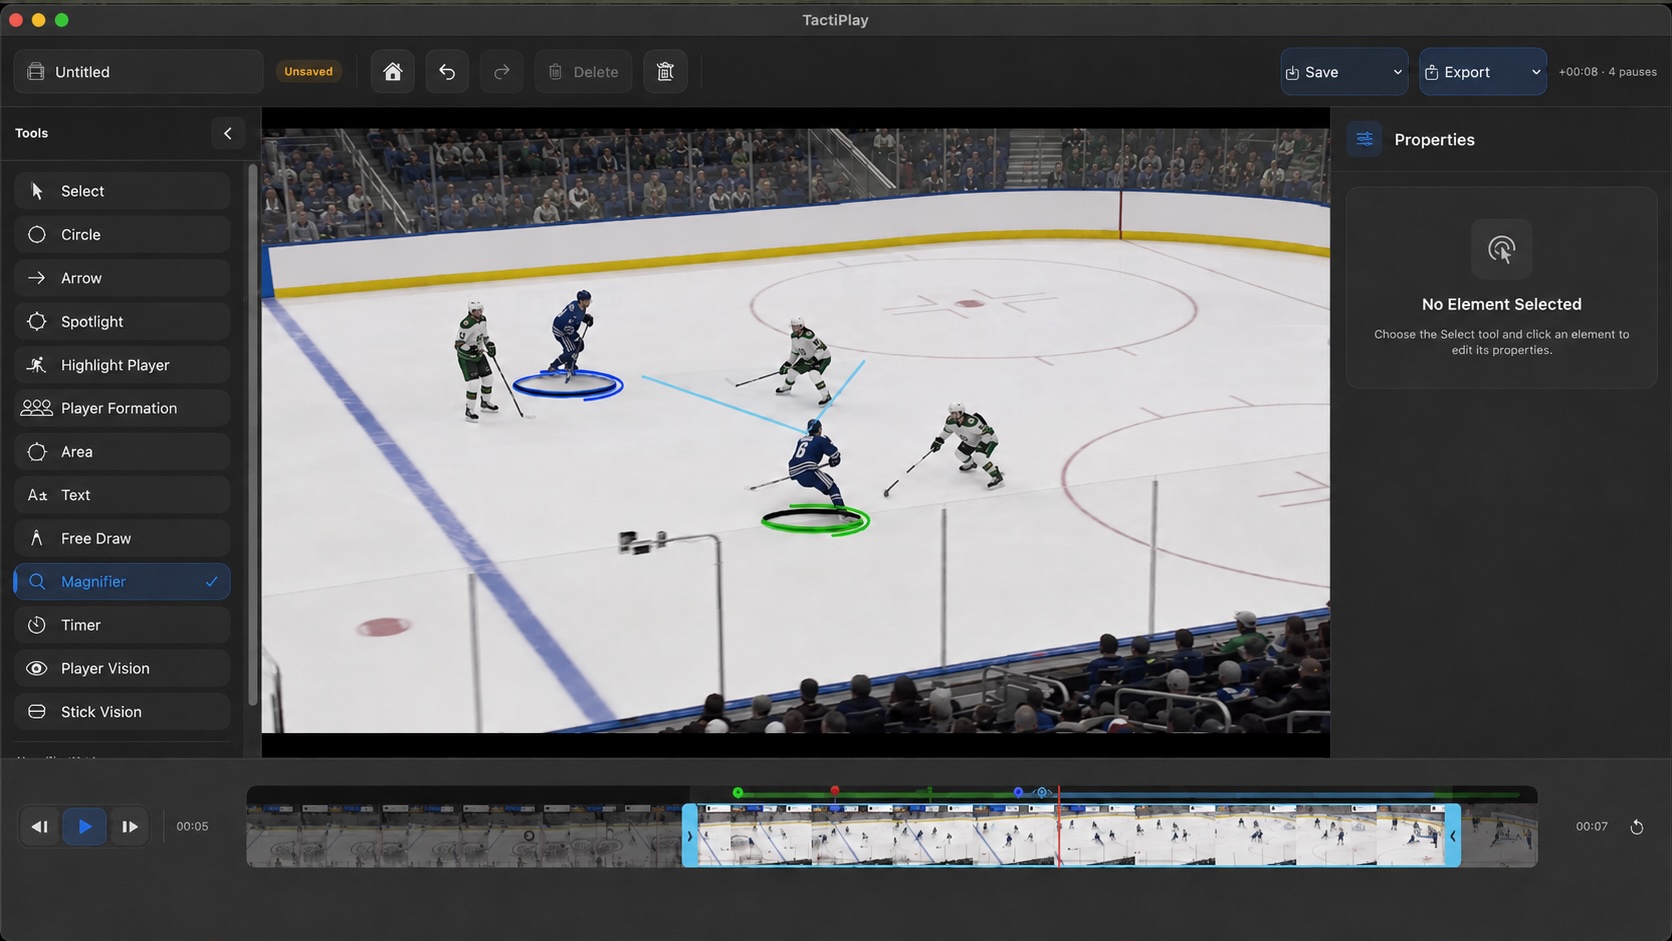The width and height of the screenshot is (1672, 941).
Task: Choose the Stick Vision tool
Action: (122, 712)
